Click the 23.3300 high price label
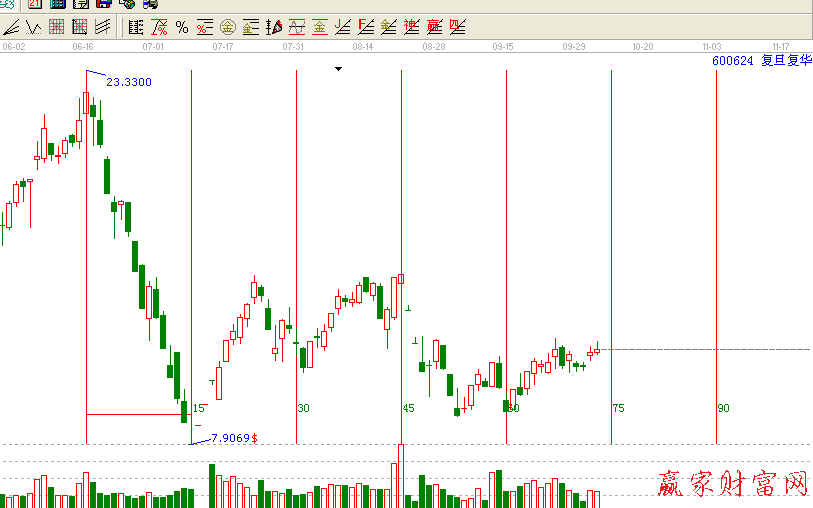813x508 pixels. pyautogui.click(x=129, y=82)
